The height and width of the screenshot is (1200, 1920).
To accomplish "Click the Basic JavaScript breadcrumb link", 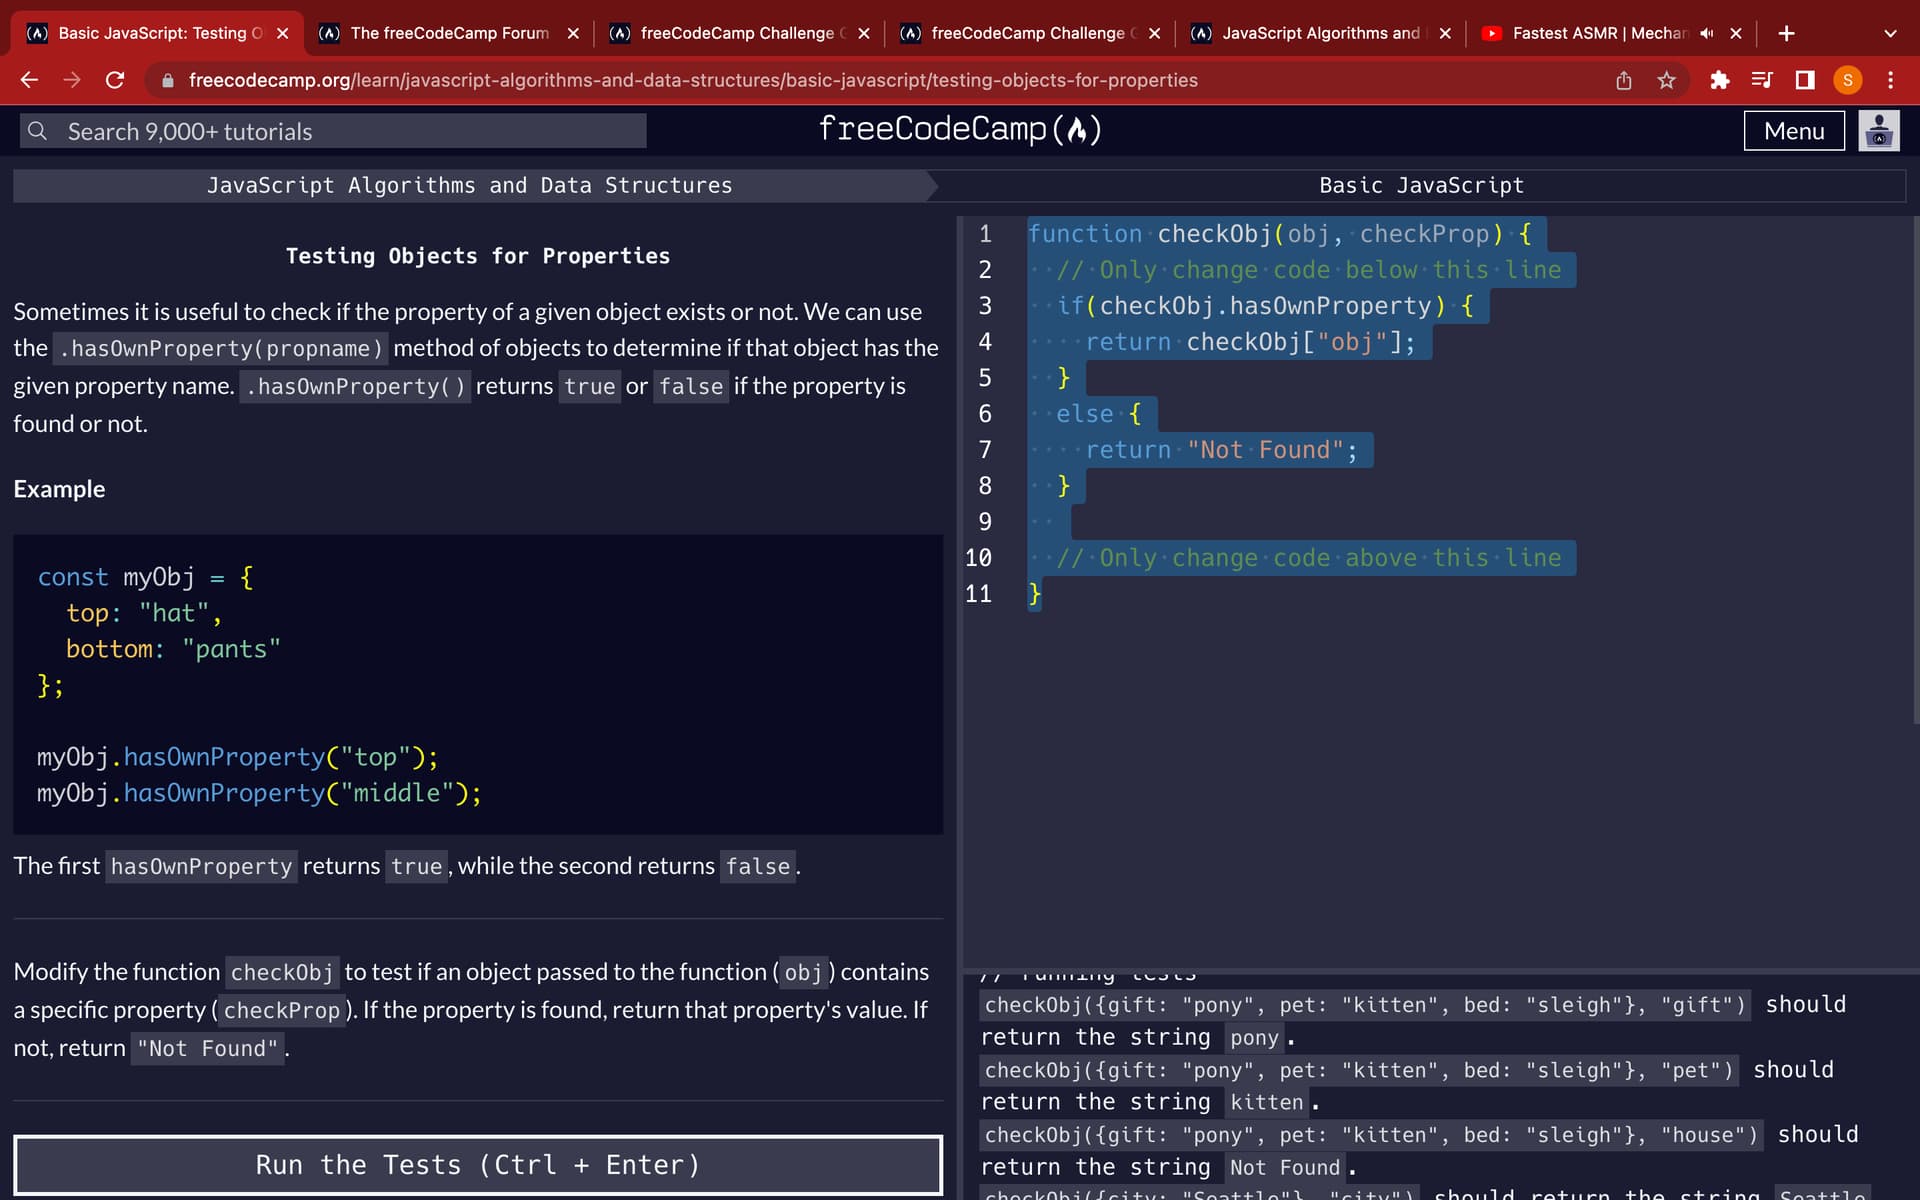I will pyautogui.click(x=1420, y=185).
